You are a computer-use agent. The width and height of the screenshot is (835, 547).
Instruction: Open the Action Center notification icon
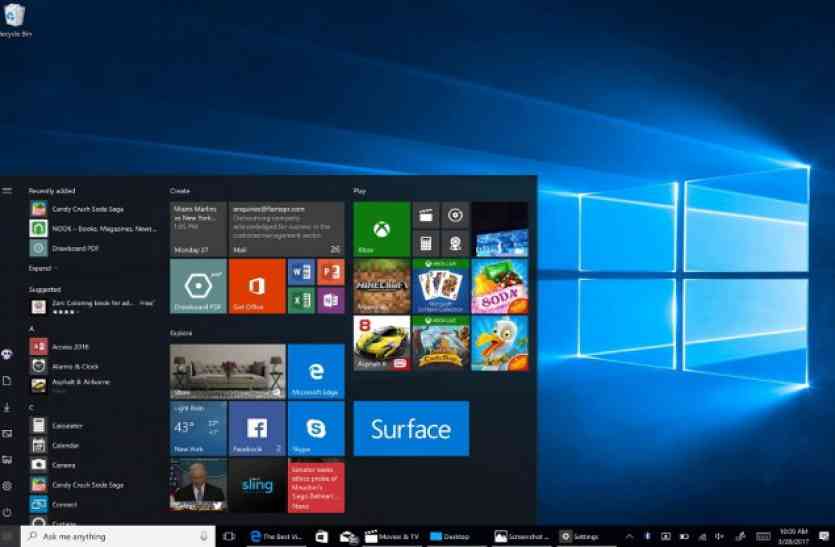click(824, 536)
